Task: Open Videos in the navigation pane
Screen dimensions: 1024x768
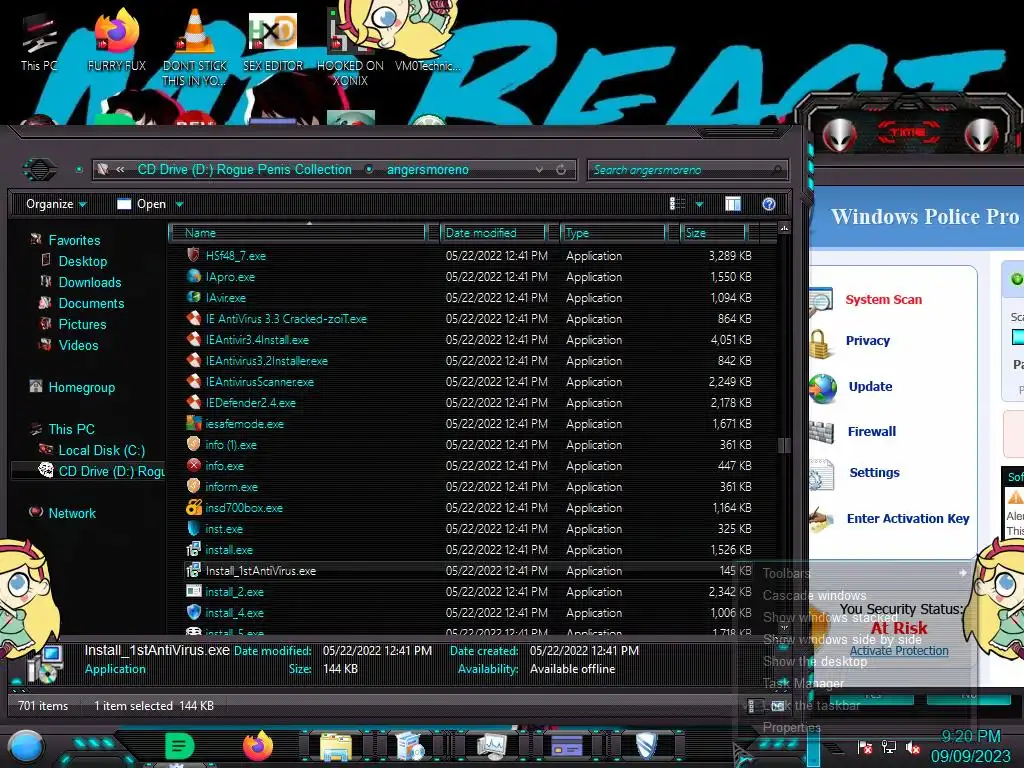Action: tap(78, 345)
